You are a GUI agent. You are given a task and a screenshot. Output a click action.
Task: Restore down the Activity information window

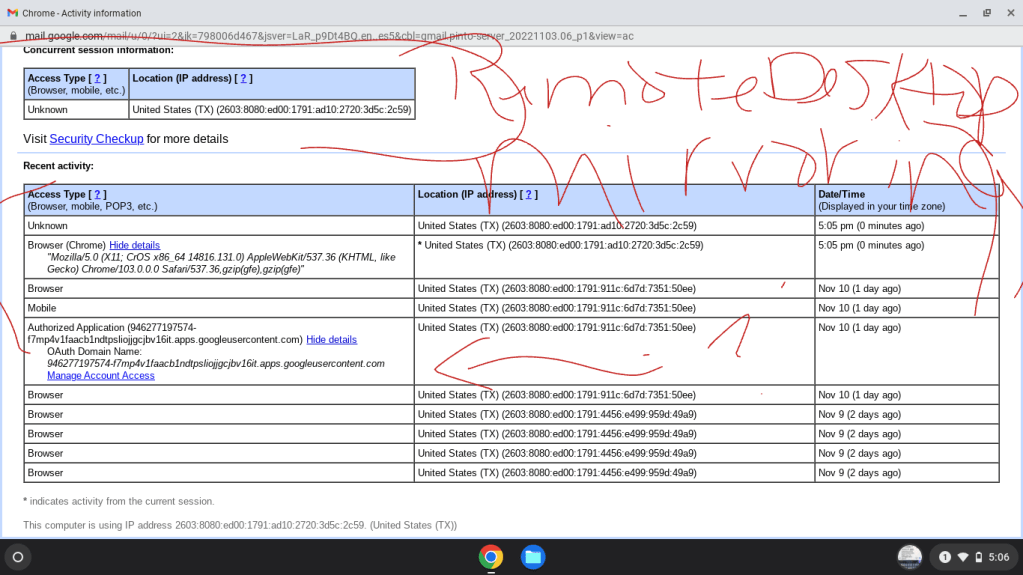coord(986,13)
